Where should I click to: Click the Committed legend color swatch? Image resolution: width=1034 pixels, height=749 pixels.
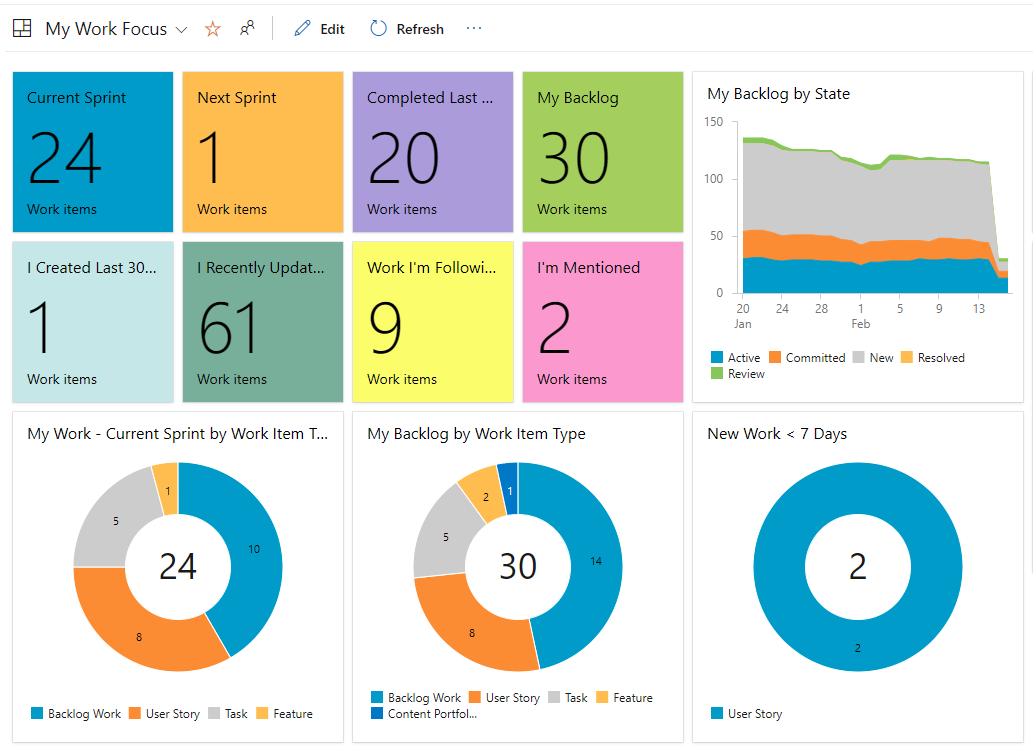(772, 357)
